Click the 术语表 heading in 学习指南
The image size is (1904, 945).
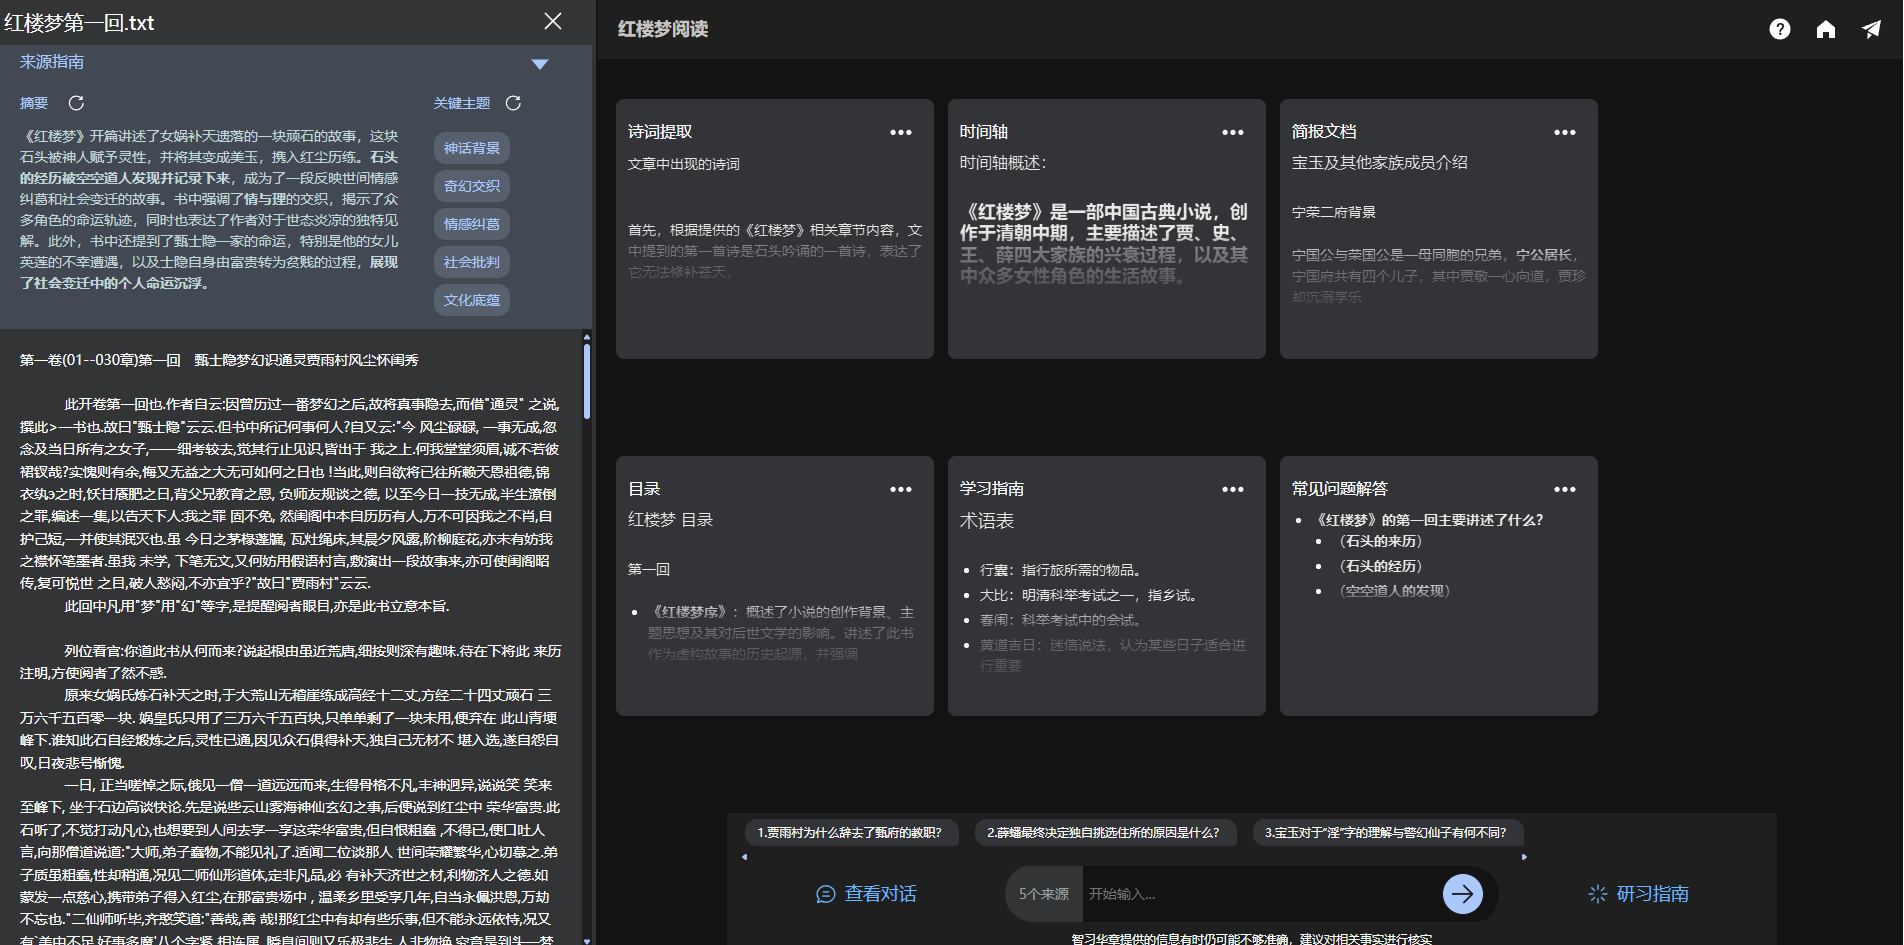tap(987, 521)
